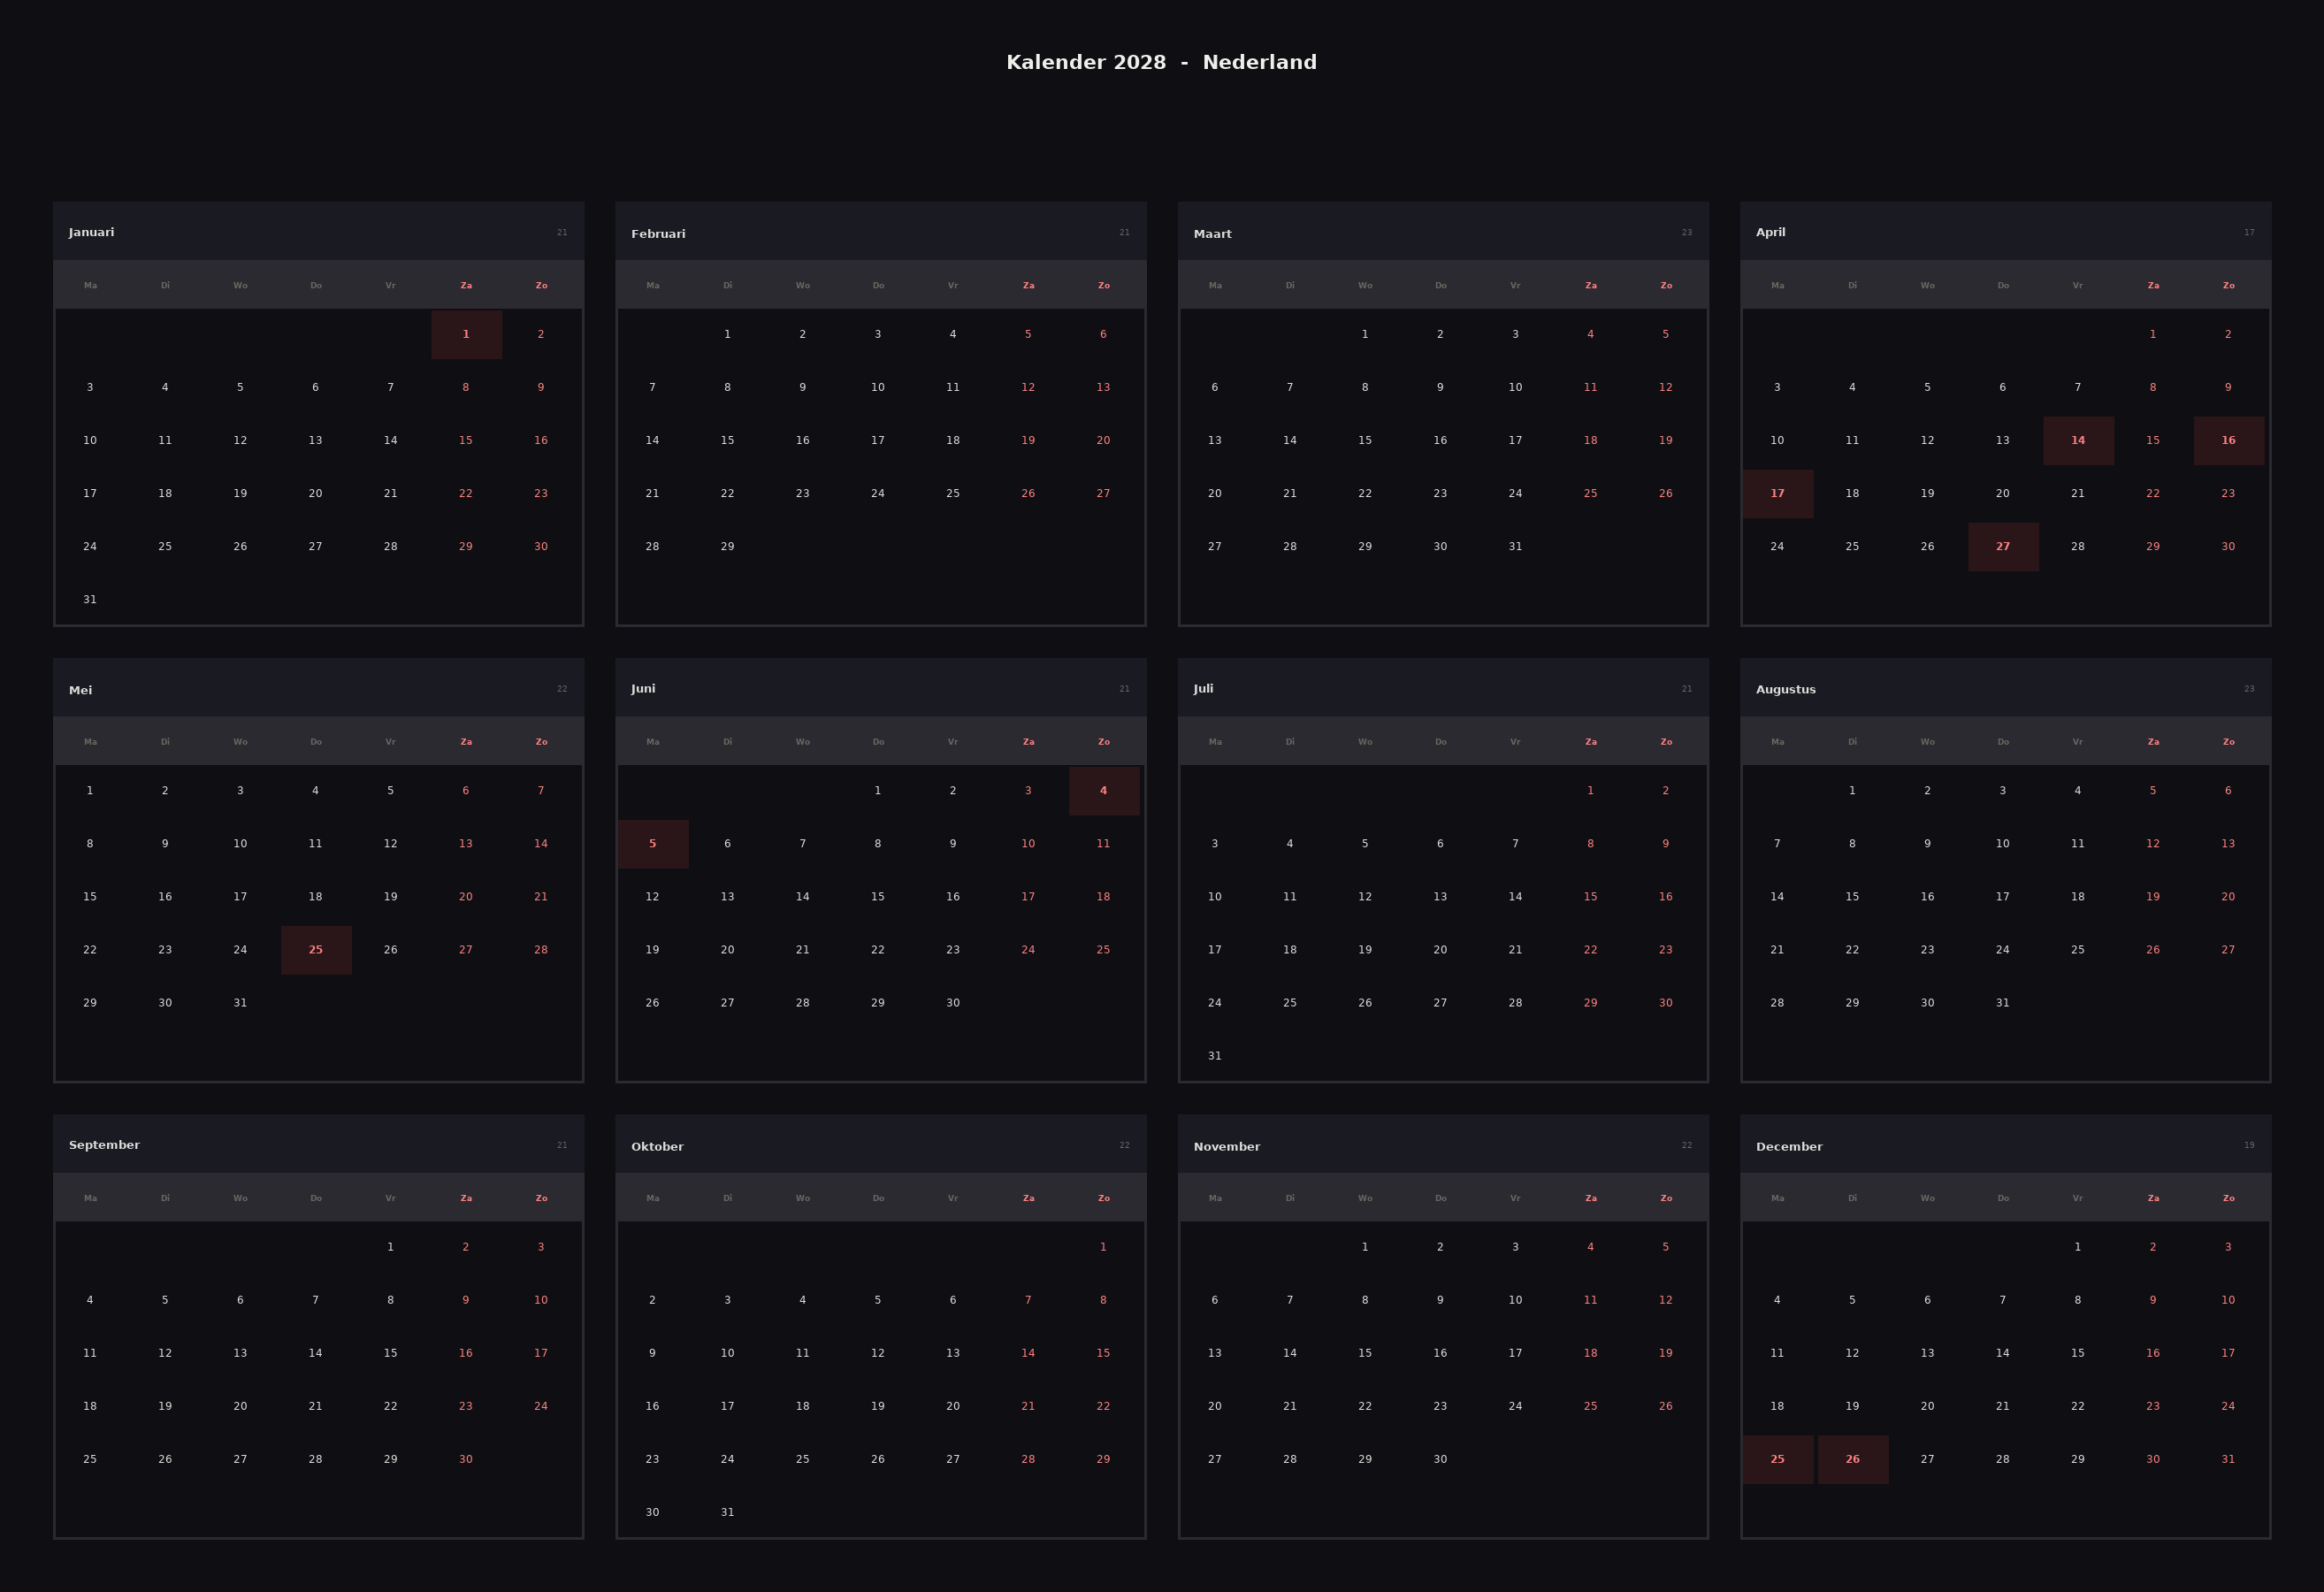Select November 30 in November
The height and width of the screenshot is (1592, 2324).
tap(1440, 1459)
